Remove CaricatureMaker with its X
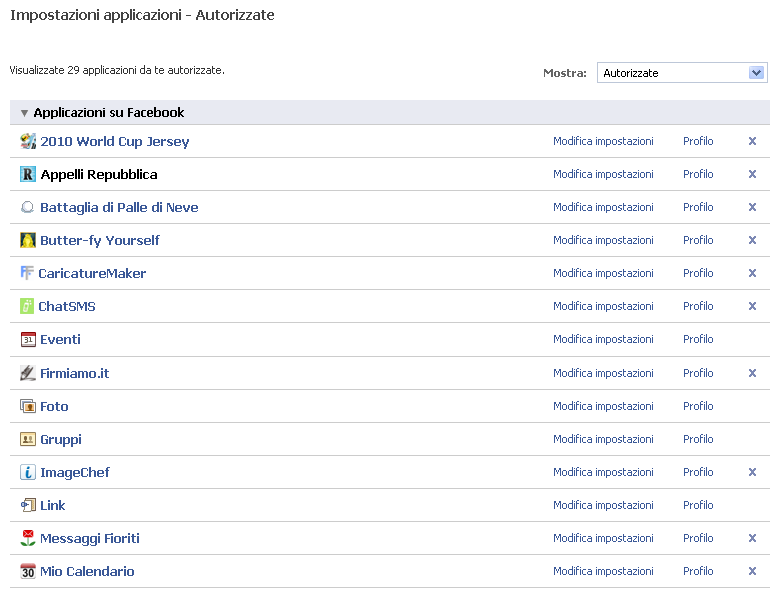Screen dimensions: 773x590 [752, 274]
